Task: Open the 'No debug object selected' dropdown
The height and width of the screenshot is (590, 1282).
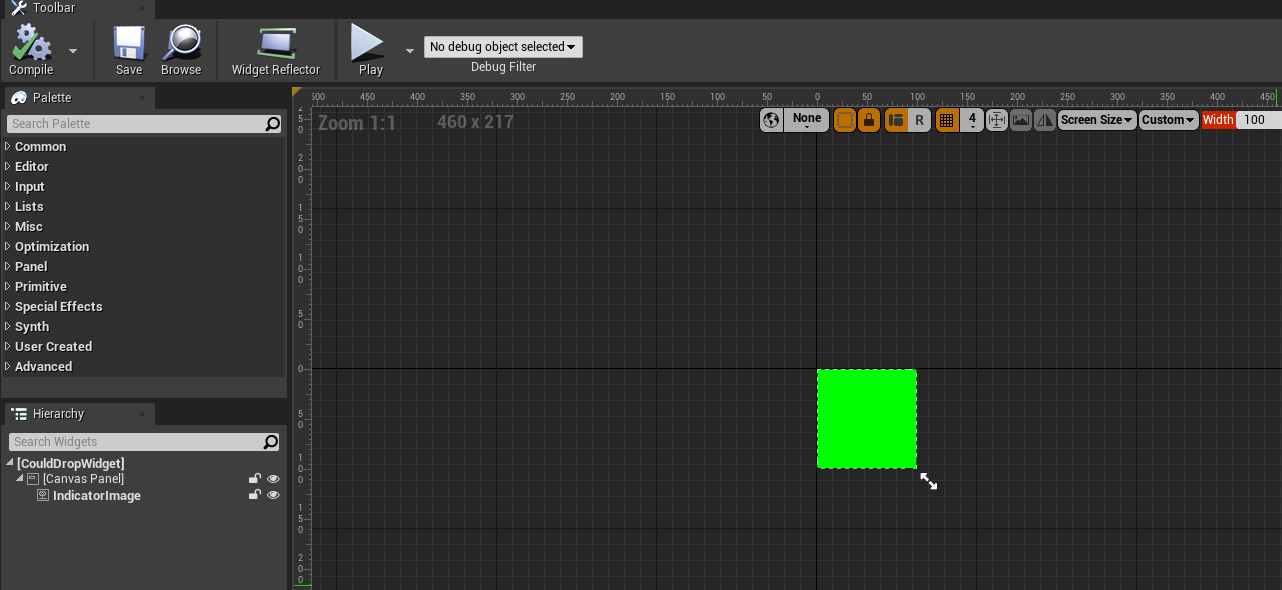Action: [503, 47]
